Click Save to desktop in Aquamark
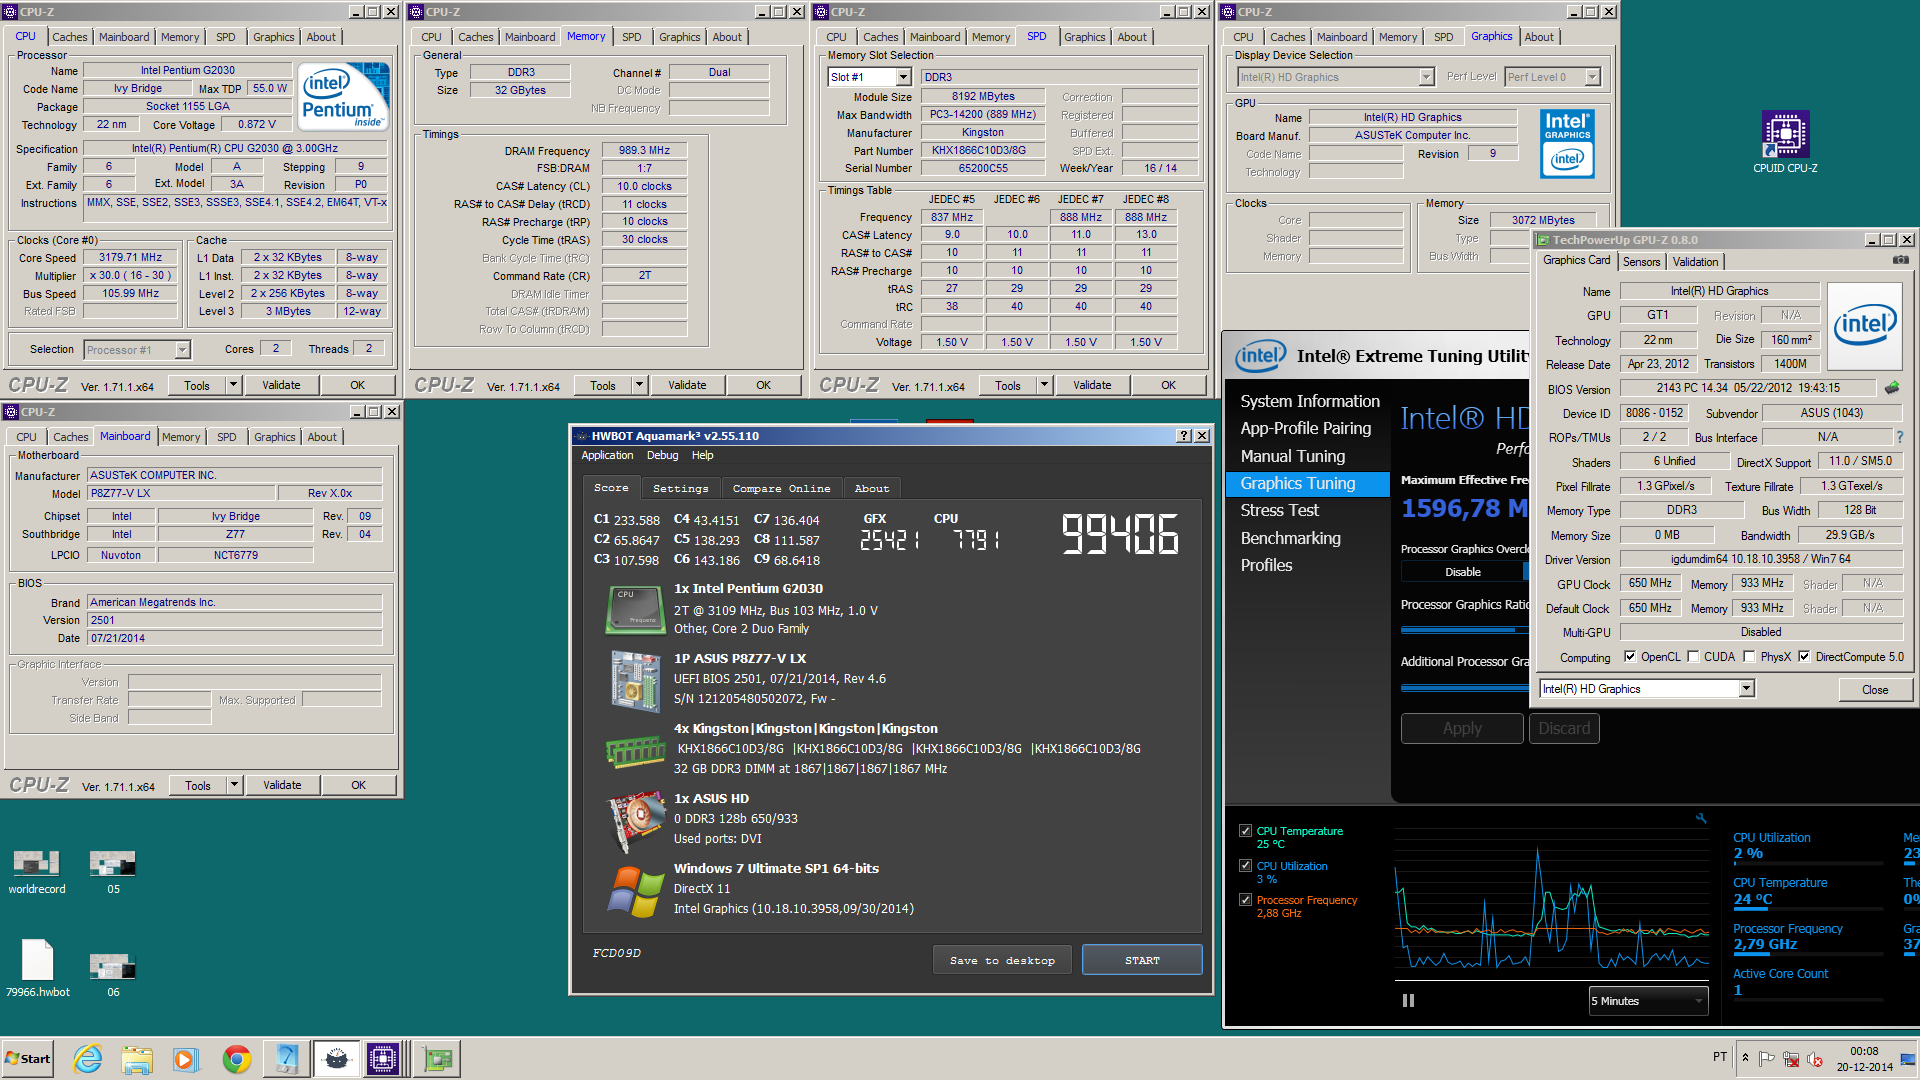This screenshot has width=1920, height=1080. tap(1002, 960)
